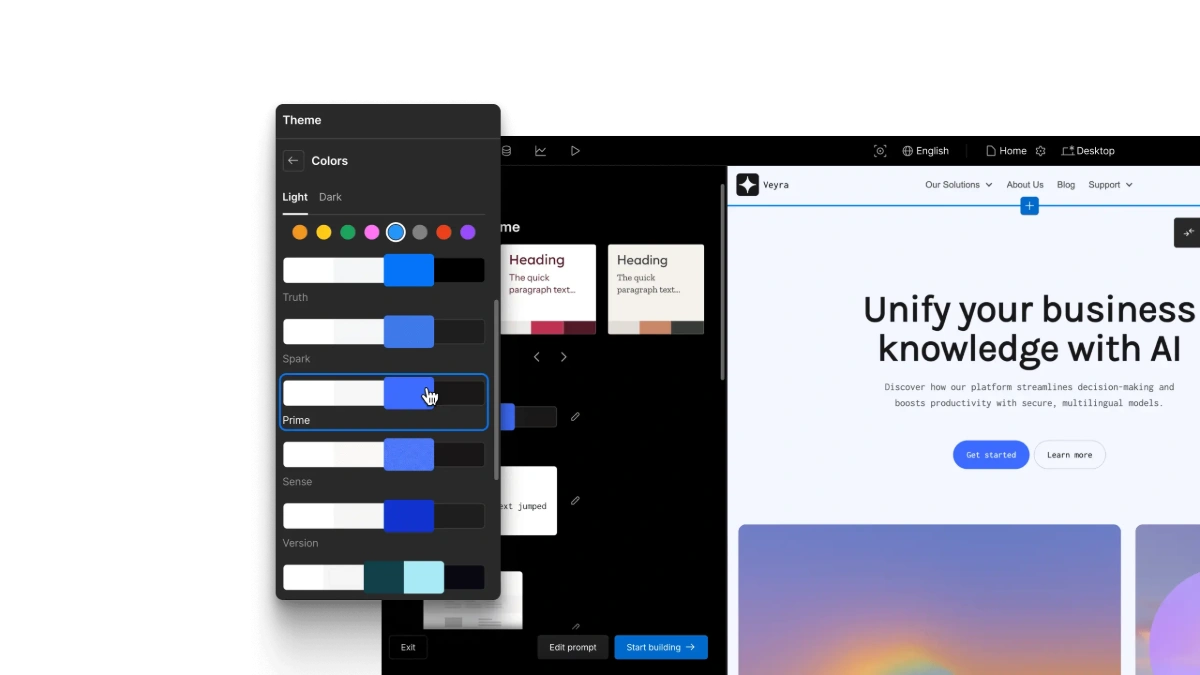Select the Truth color palette
Image resolution: width=1200 pixels, height=675 pixels.
[x=383, y=271]
